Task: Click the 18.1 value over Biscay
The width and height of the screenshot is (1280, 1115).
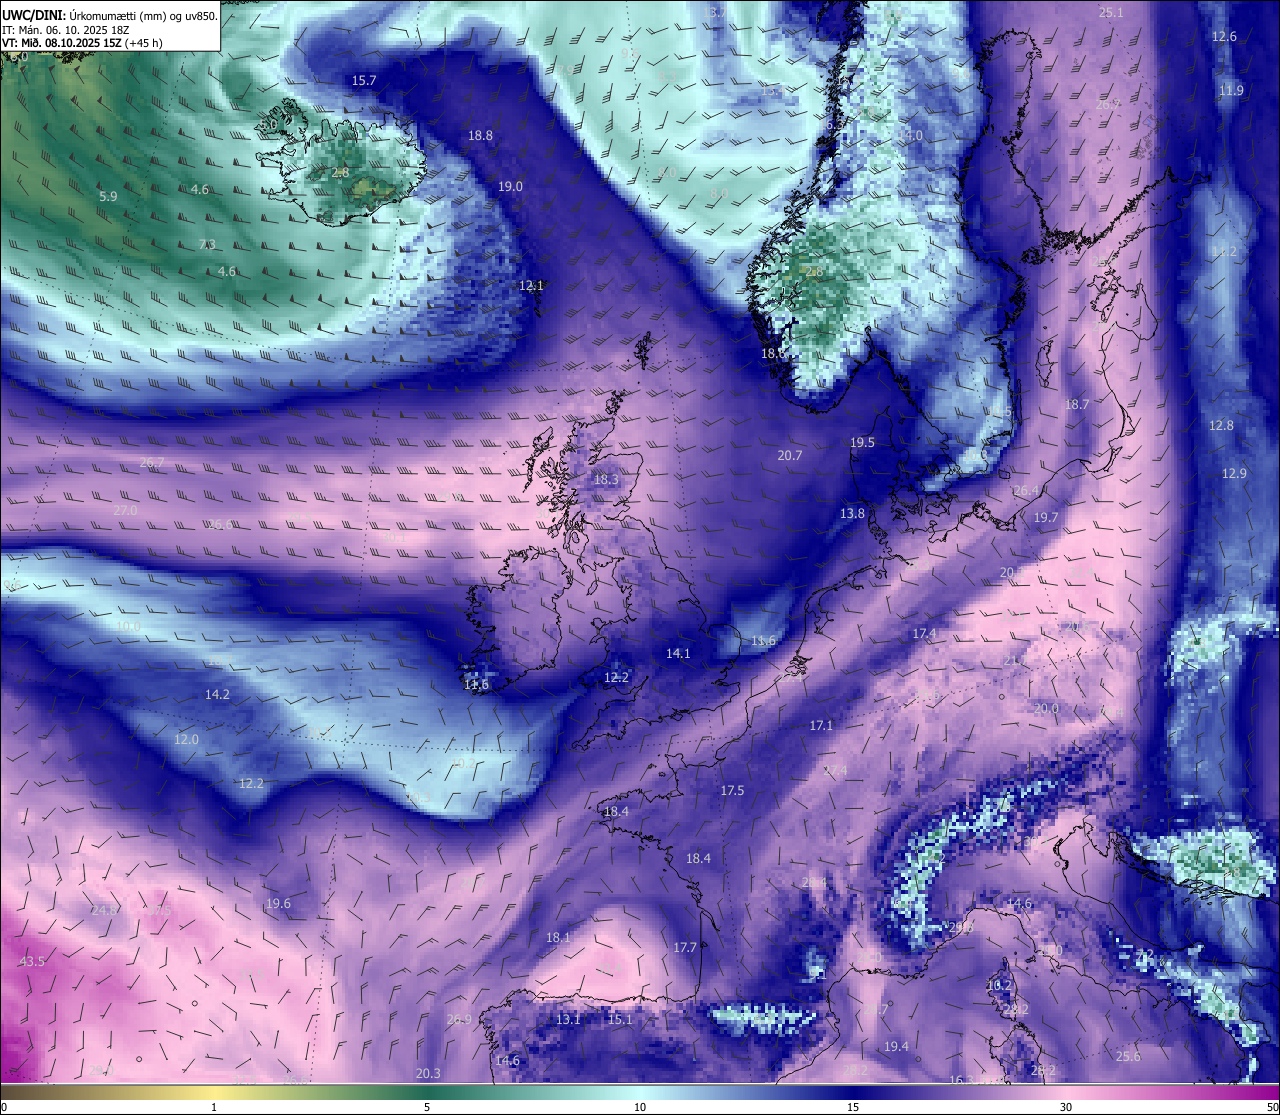Action: pyautogui.click(x=558, y=938)
